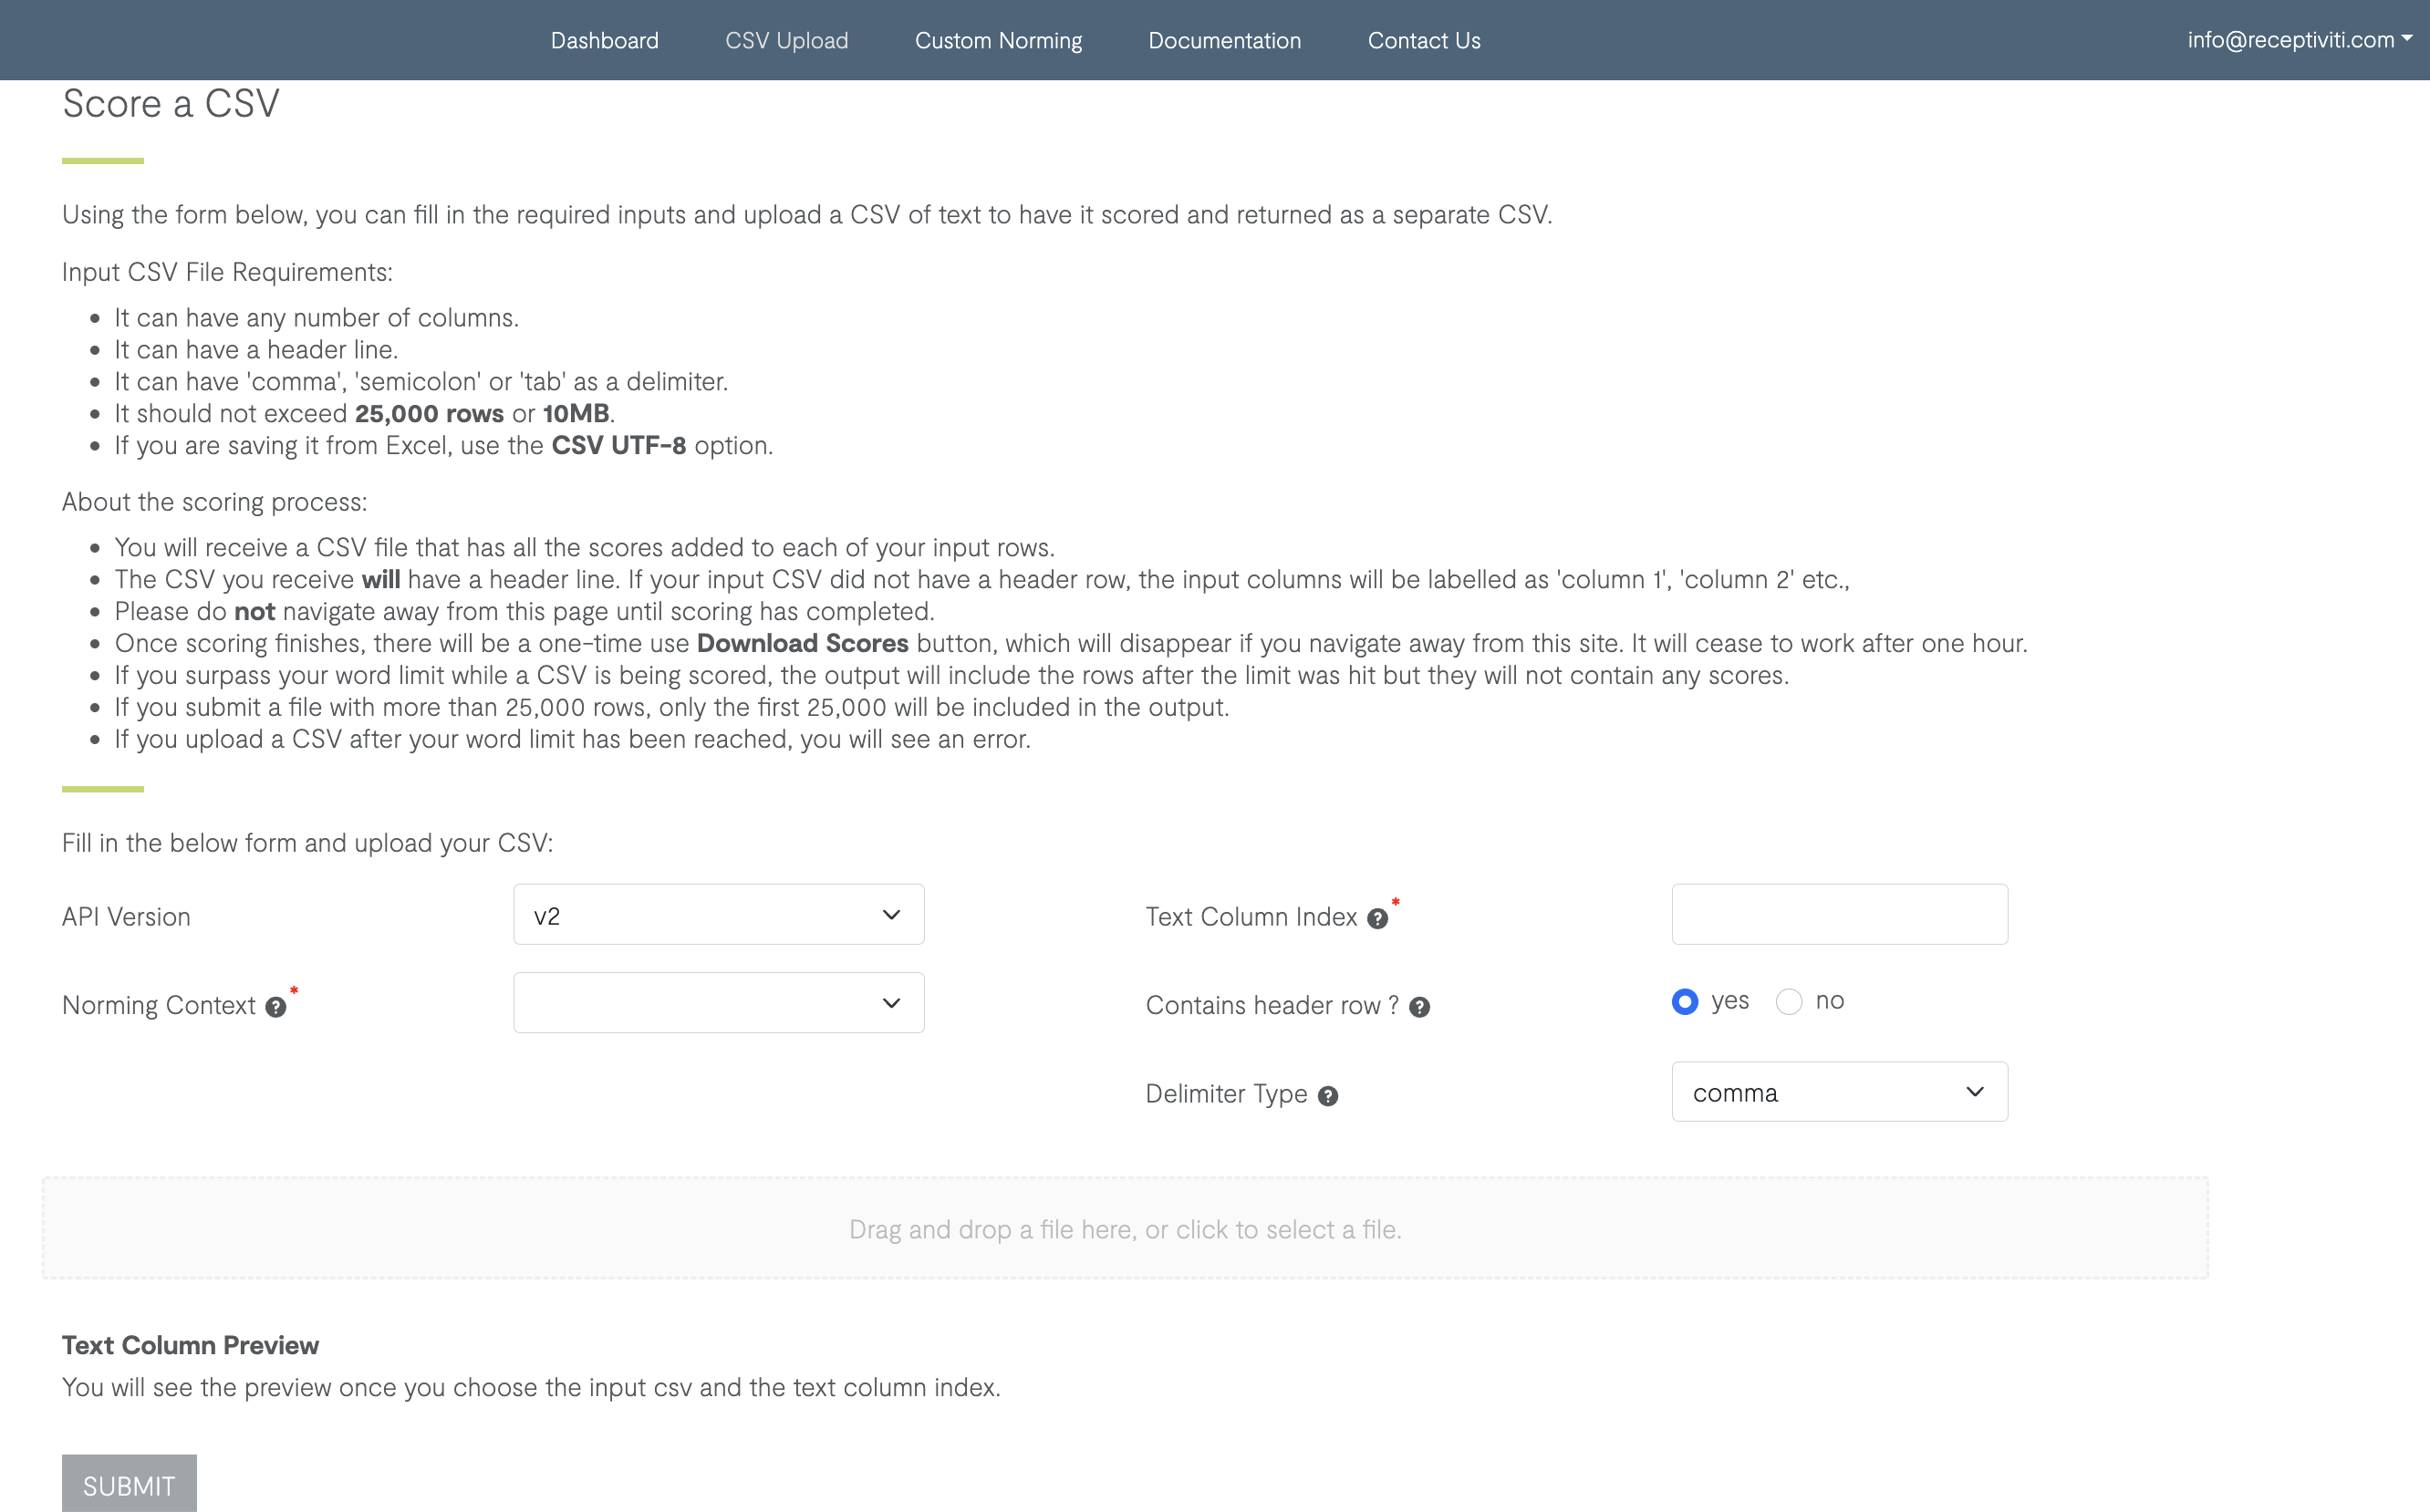Expand the Norming Context dropdown
Screen dimensions: 2430x1512
718,1002
